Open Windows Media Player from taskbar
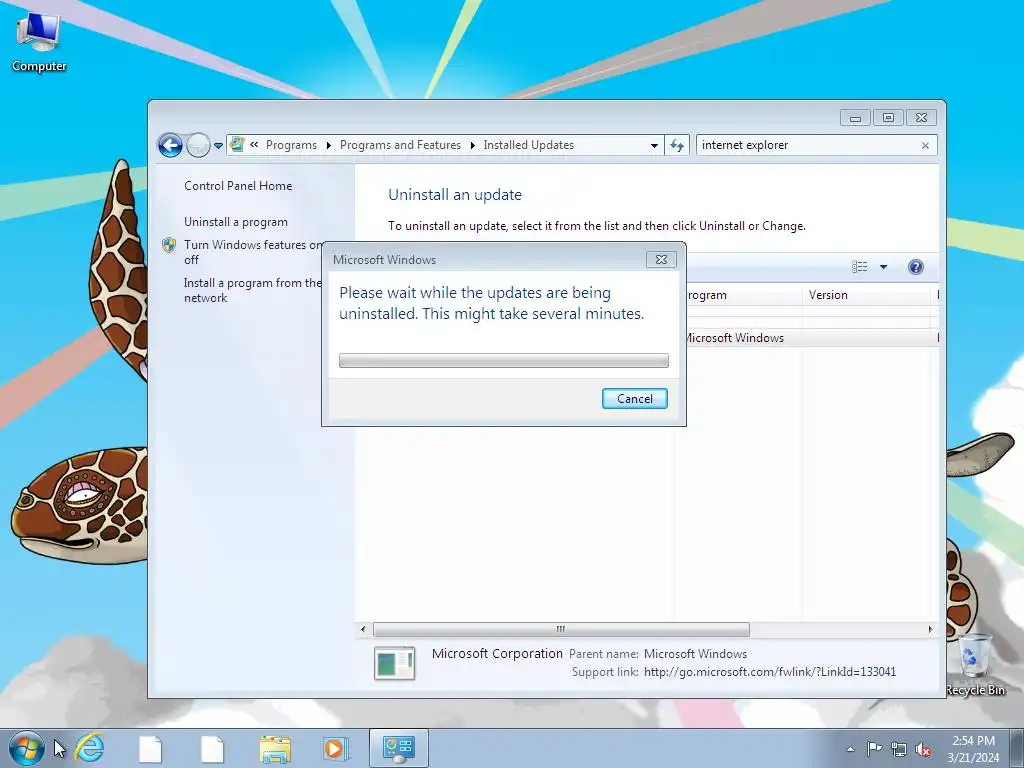This screenshot has height=768, width=1024. pyautogui.click(x=336, y=748)
